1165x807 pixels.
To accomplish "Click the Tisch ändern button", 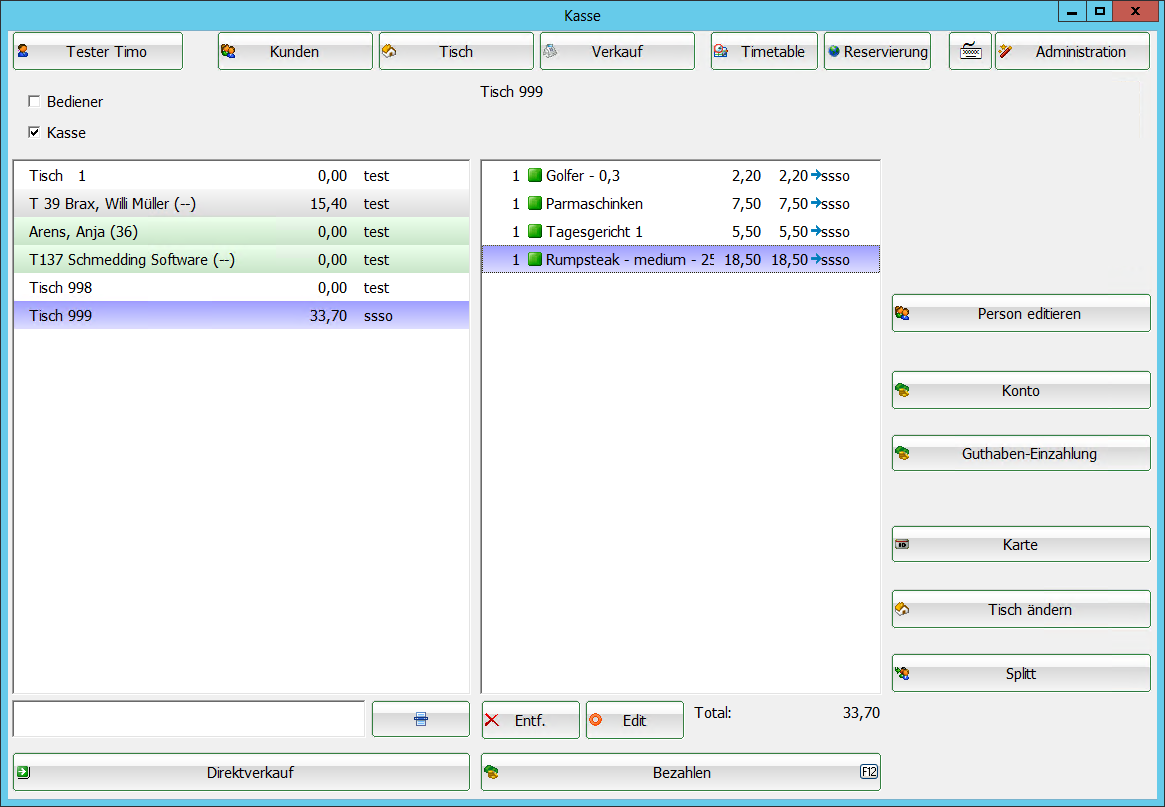I will 1021,610.
